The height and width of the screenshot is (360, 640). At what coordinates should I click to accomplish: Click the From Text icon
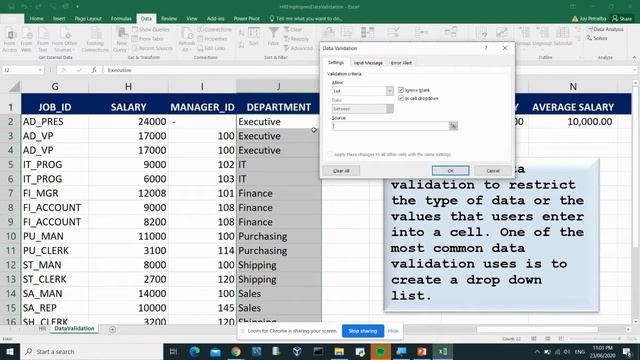pos(43,40)
